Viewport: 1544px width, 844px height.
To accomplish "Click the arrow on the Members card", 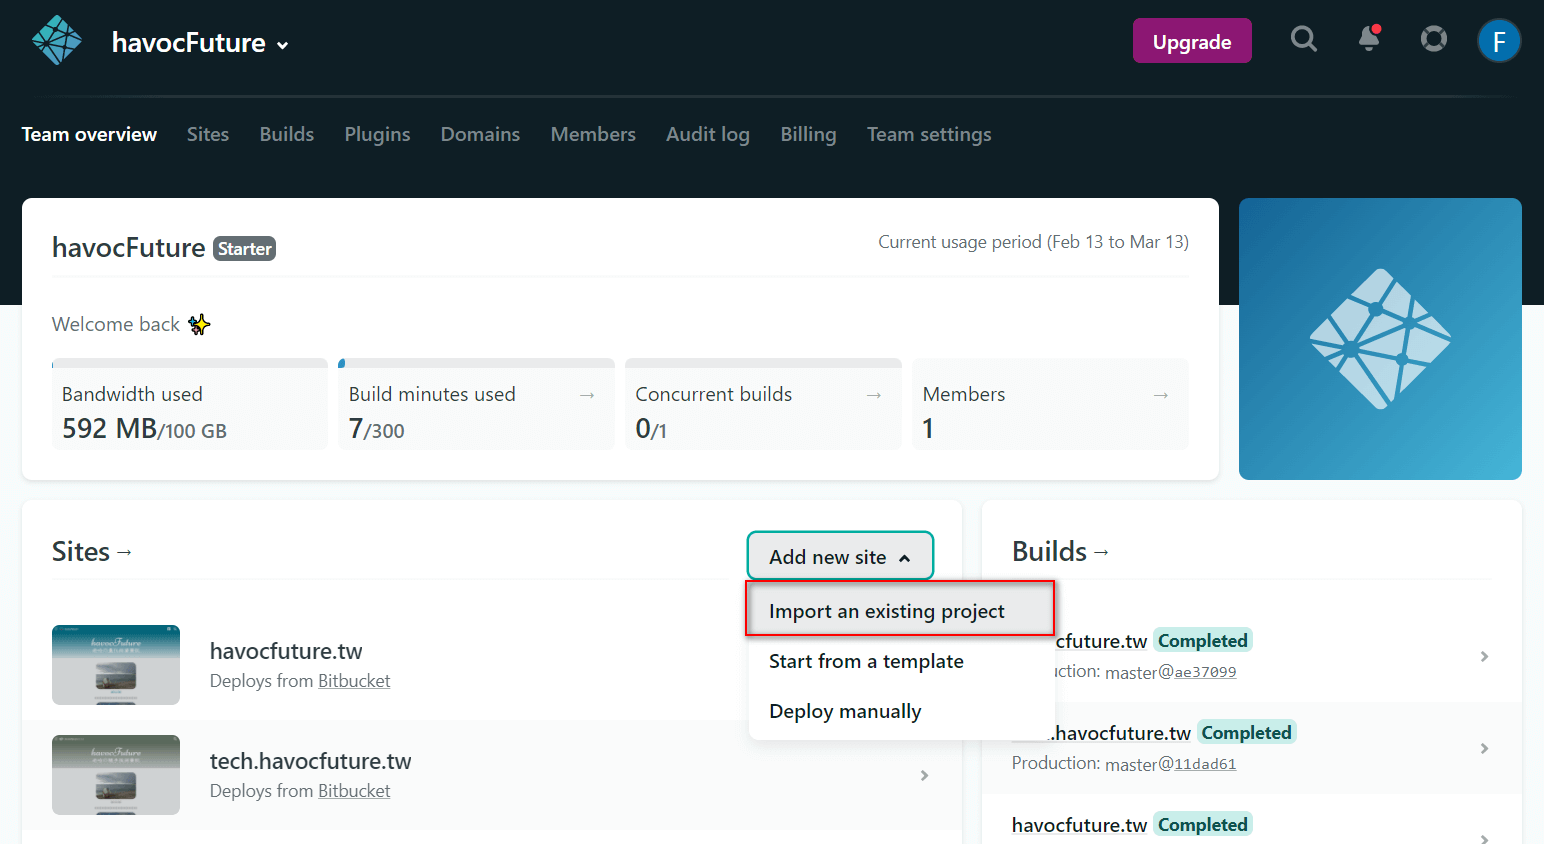I will pyautogui.click(x=1159, y=395).
